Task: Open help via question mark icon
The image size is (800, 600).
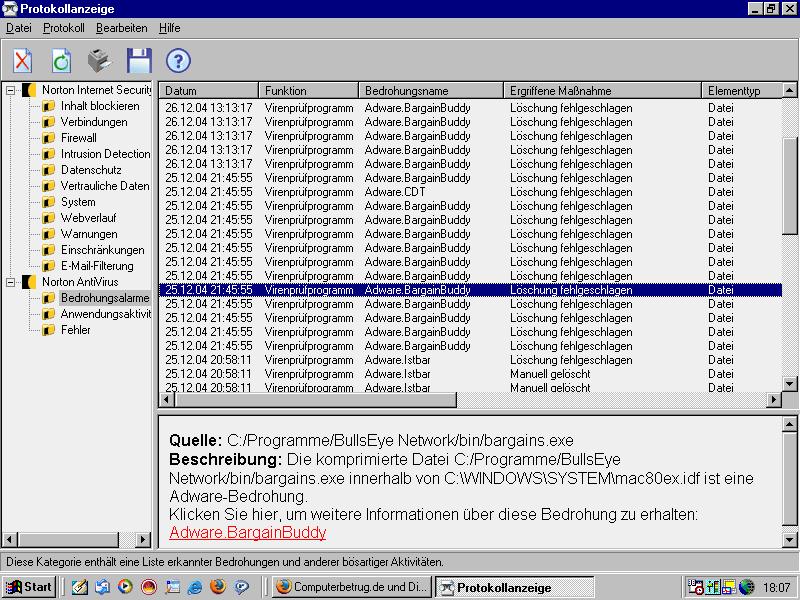Action: (x=177, y=61)
